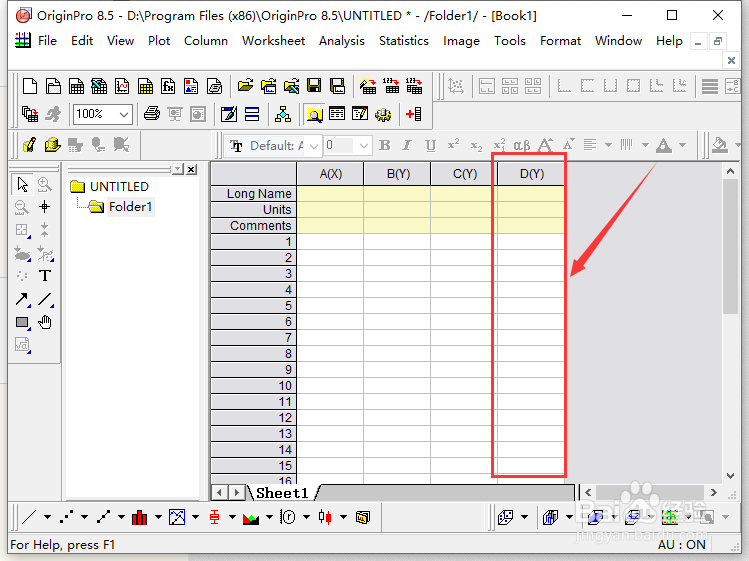Toggle Superscript formatting
749x561 pixels.
453,145
